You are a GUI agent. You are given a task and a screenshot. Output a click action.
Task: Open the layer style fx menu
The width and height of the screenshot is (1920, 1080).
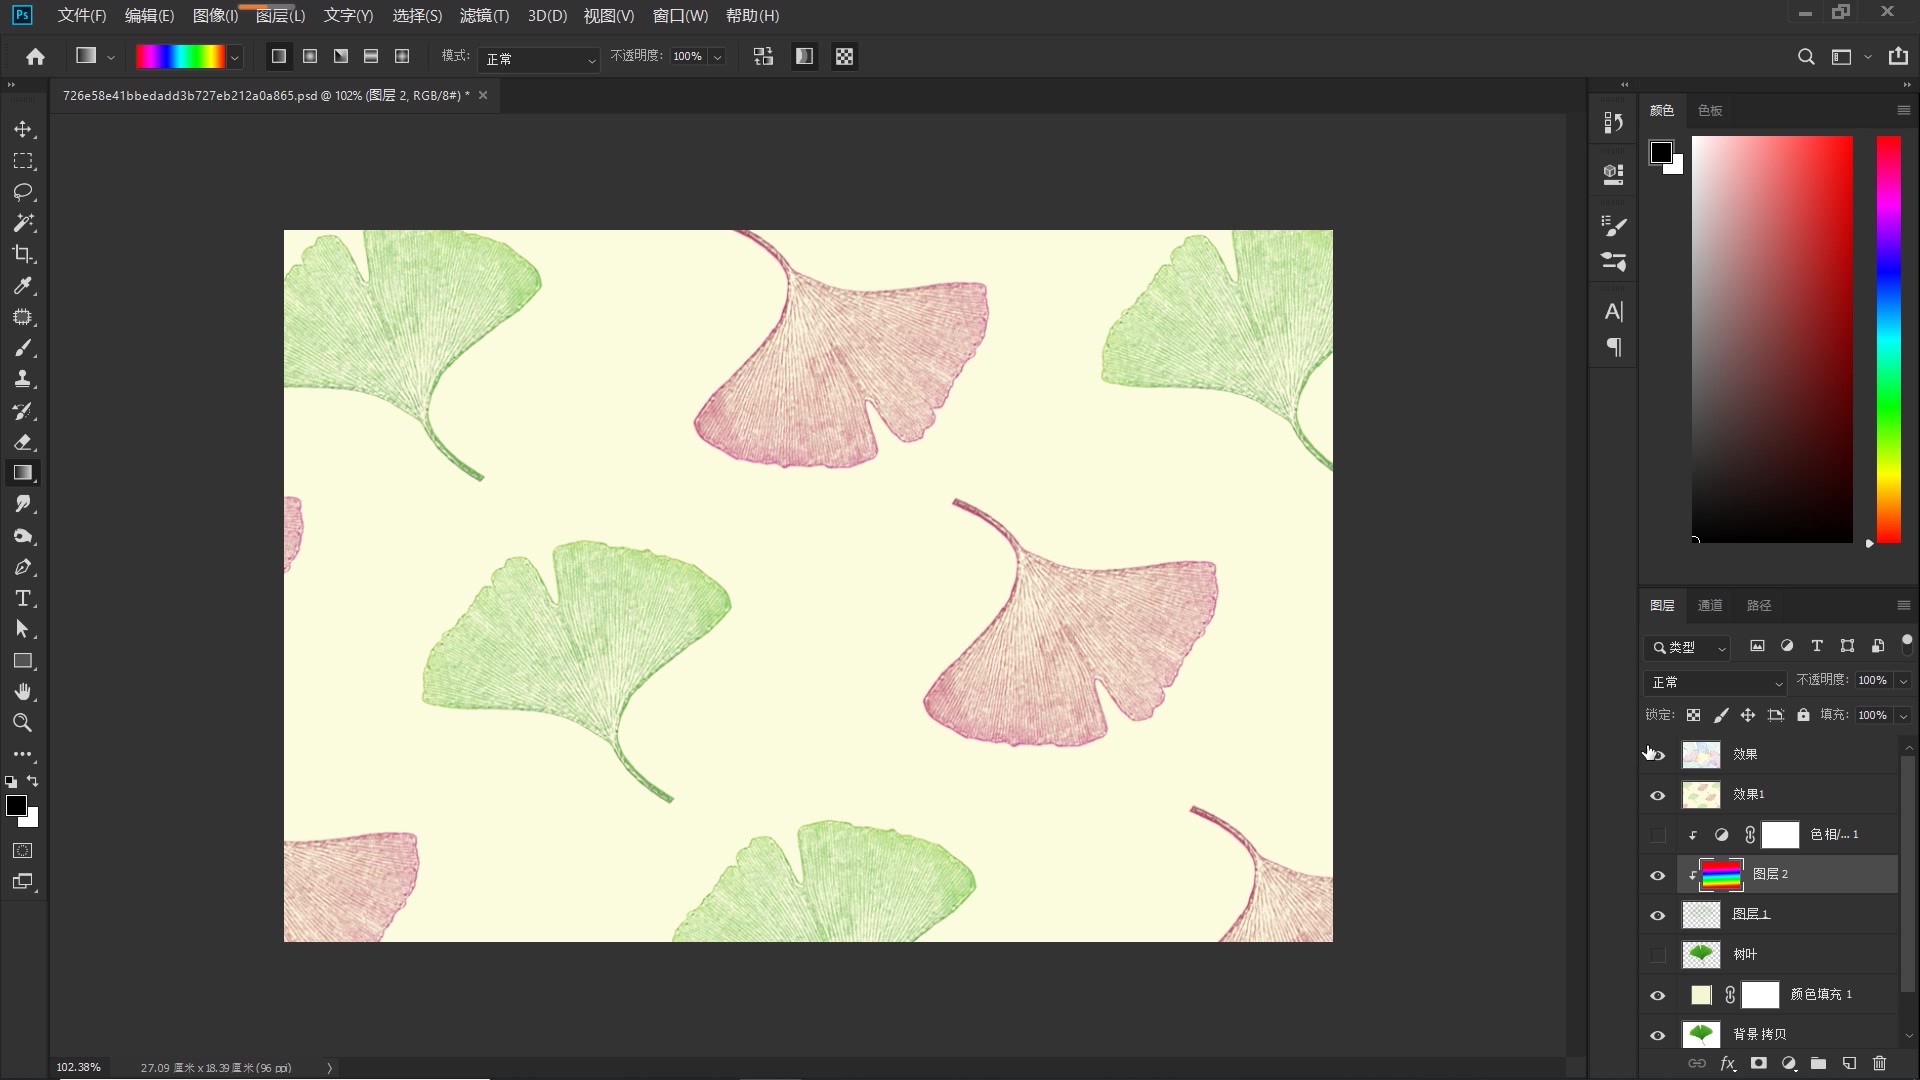1727,1063
